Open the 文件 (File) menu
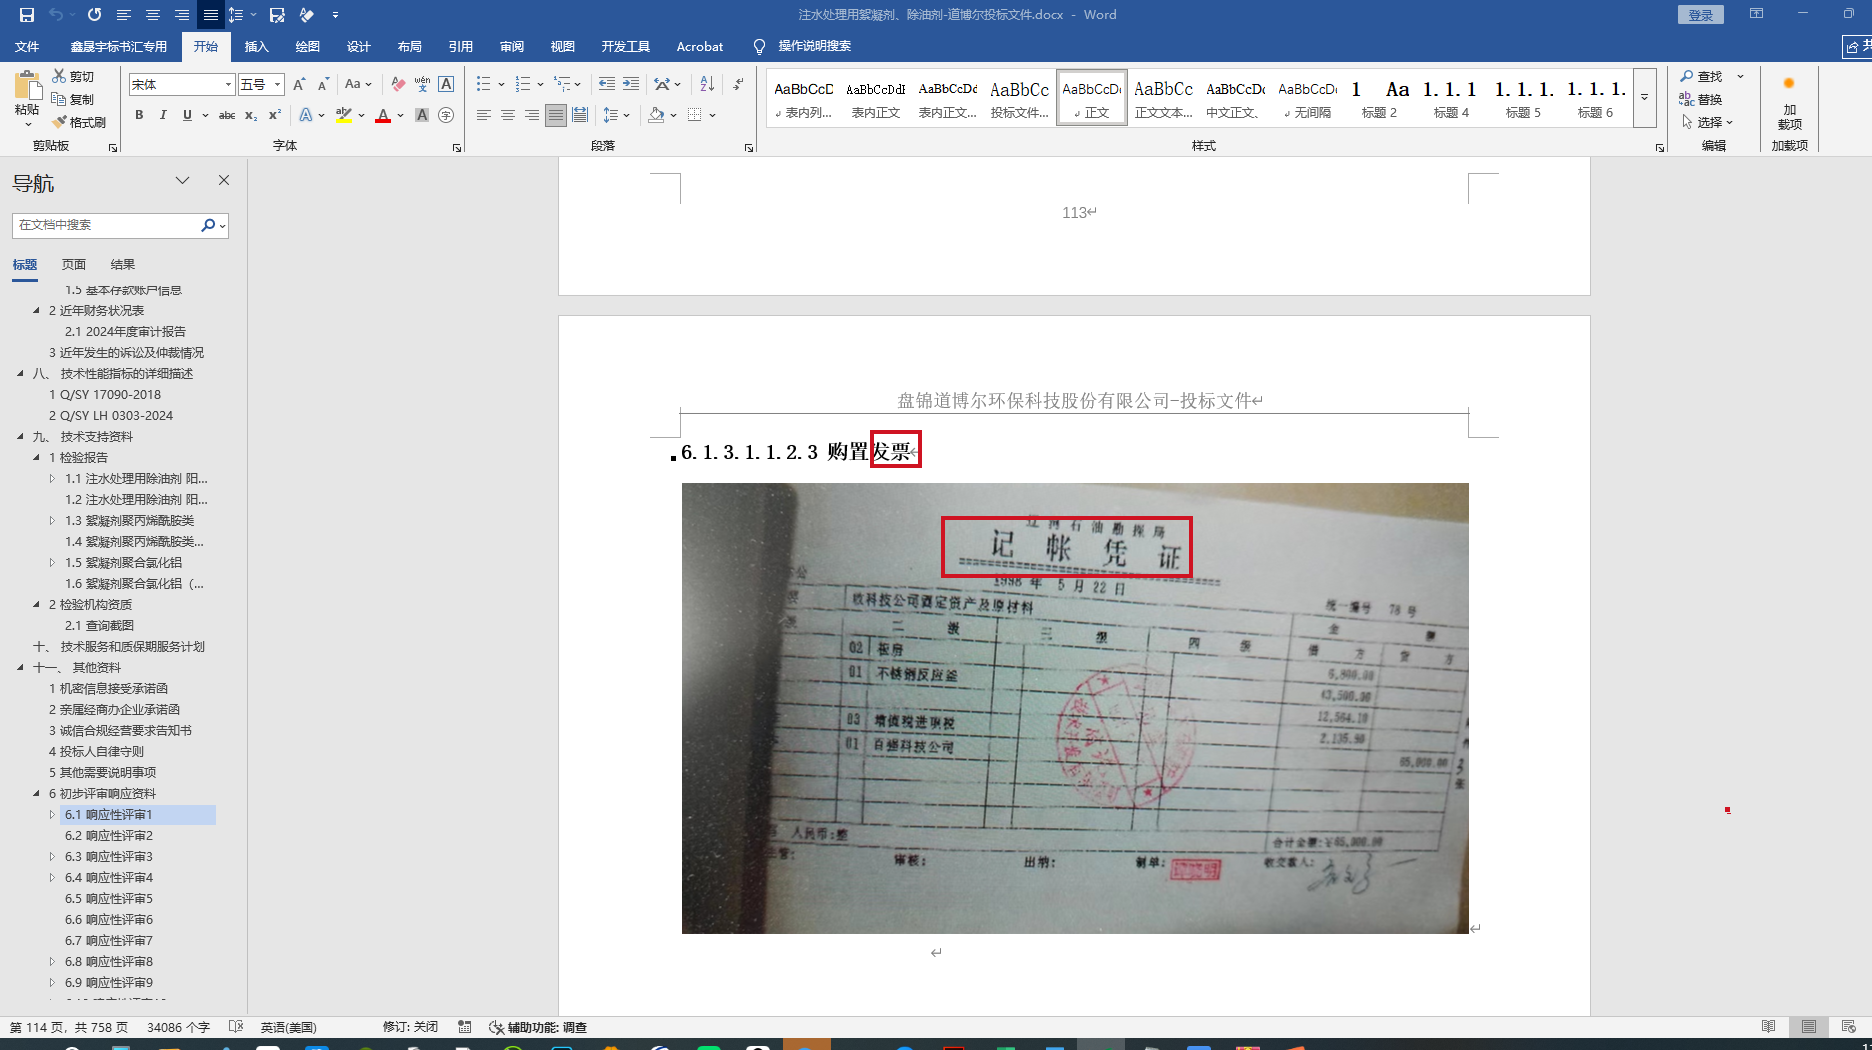 [27, 46]
